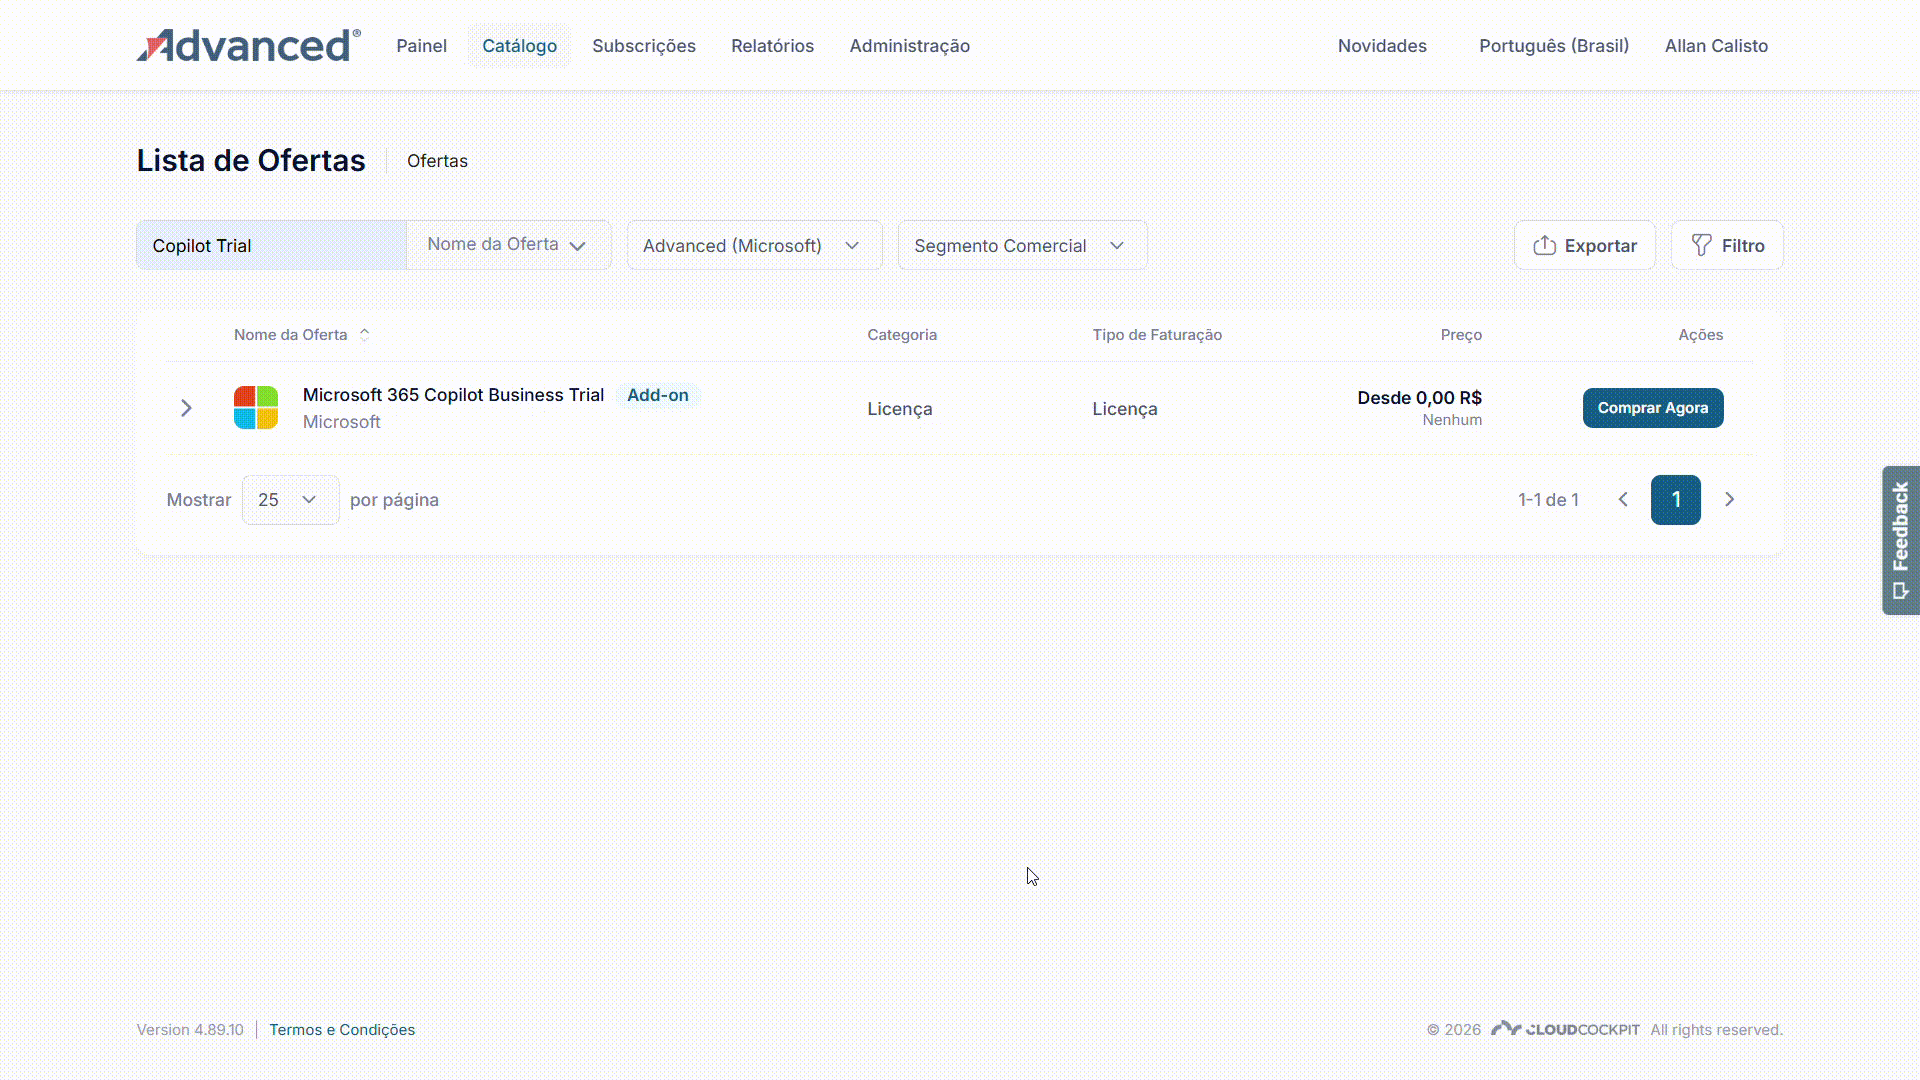Click the Exportar button

click(x=1584, y=245)
